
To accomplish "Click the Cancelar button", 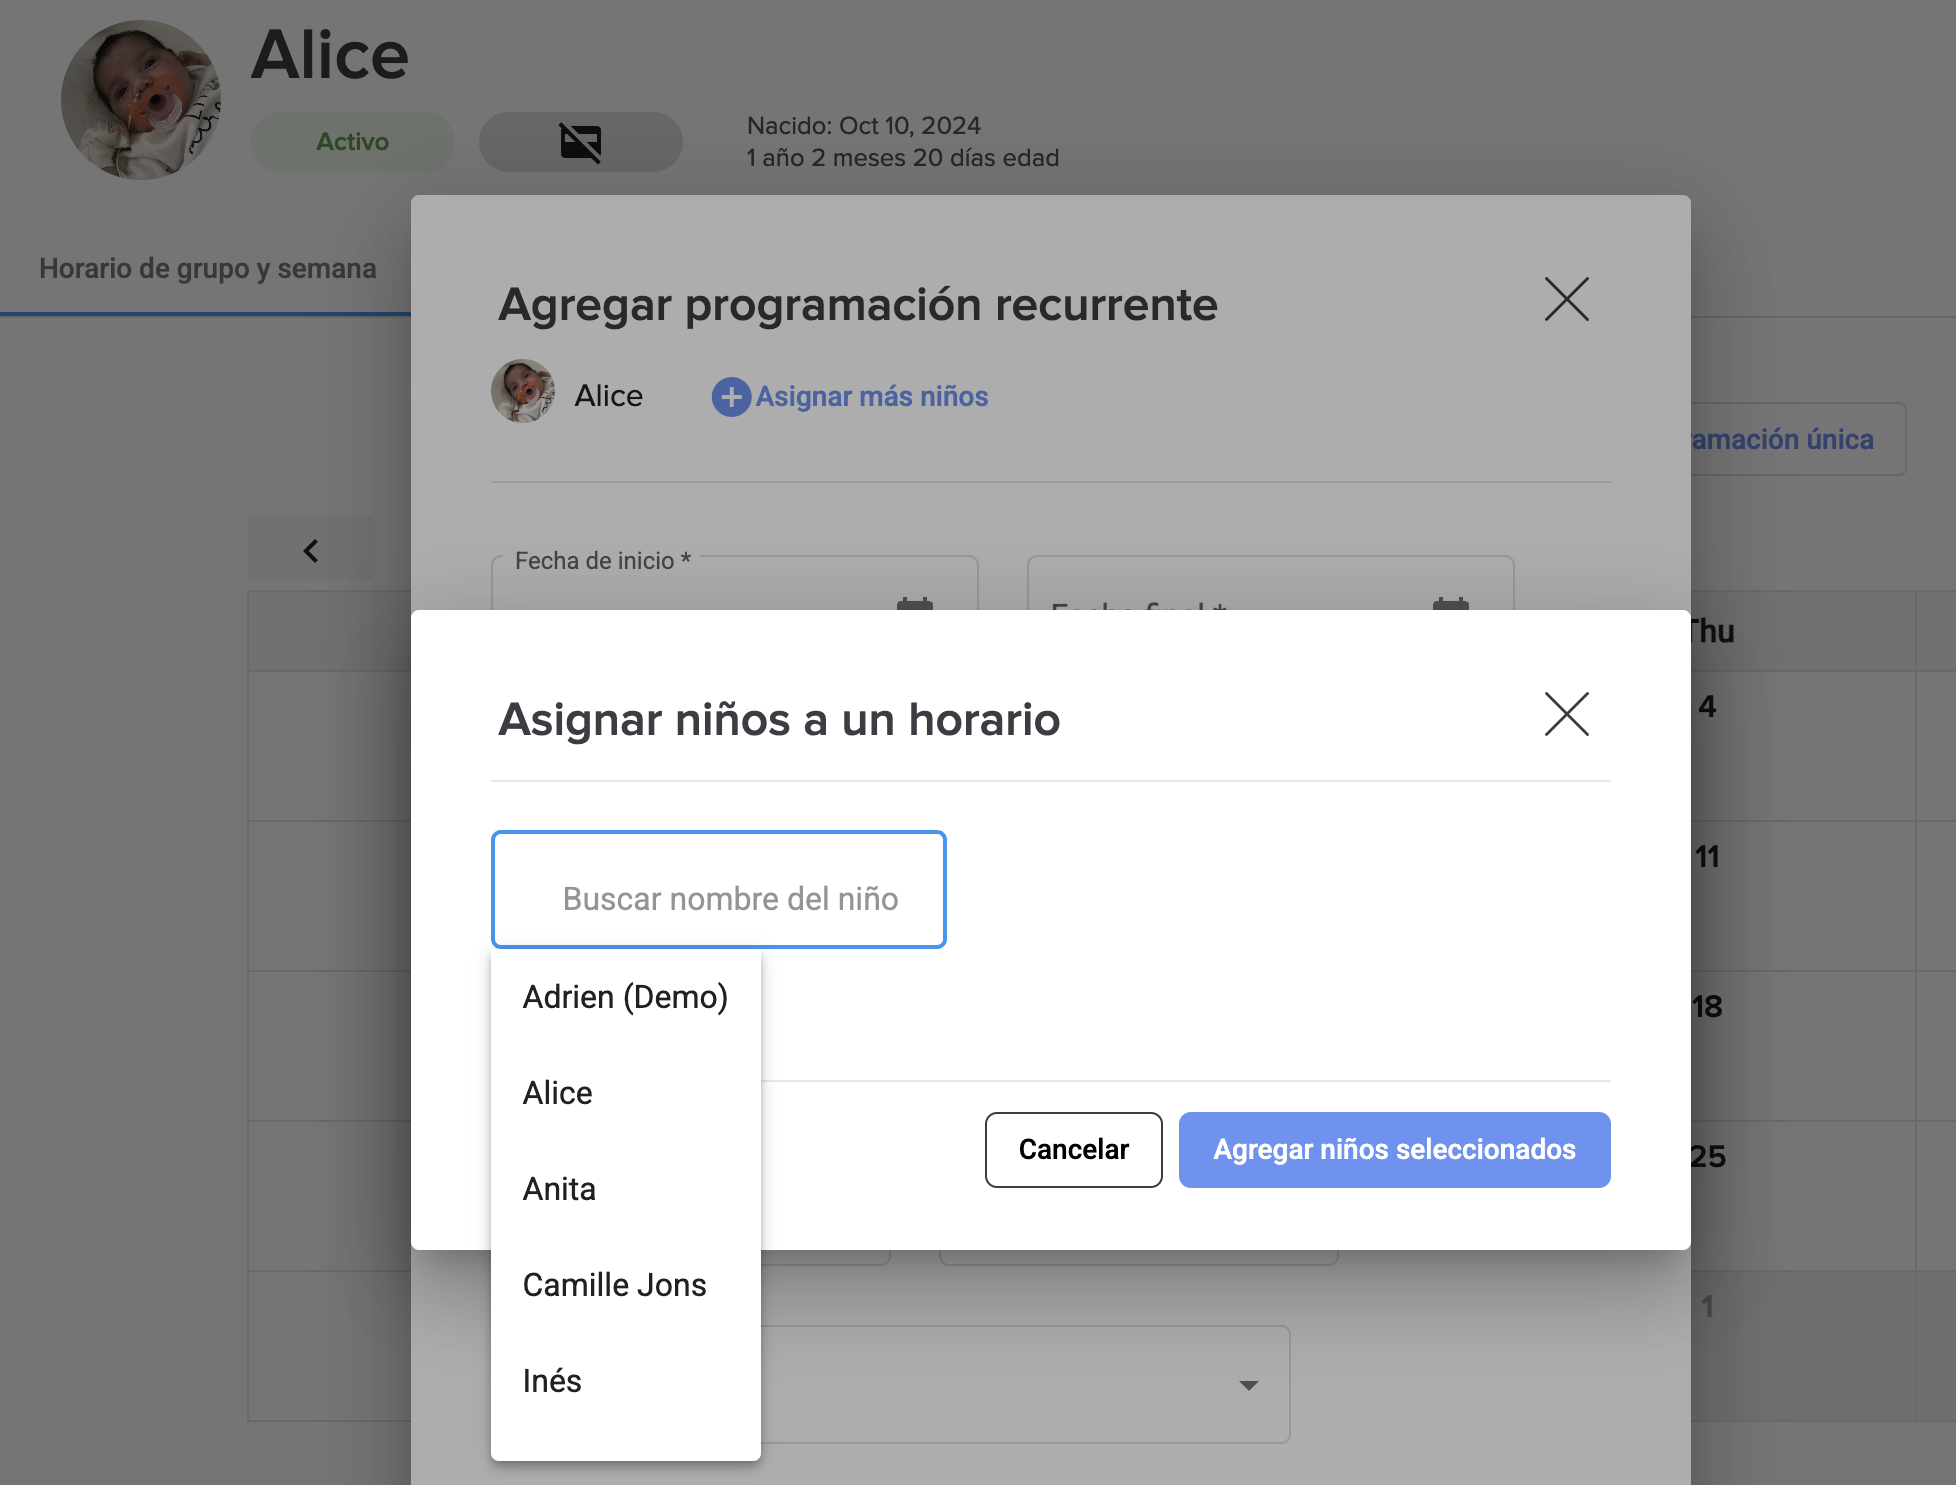I will click(x=1073, y=1150).
